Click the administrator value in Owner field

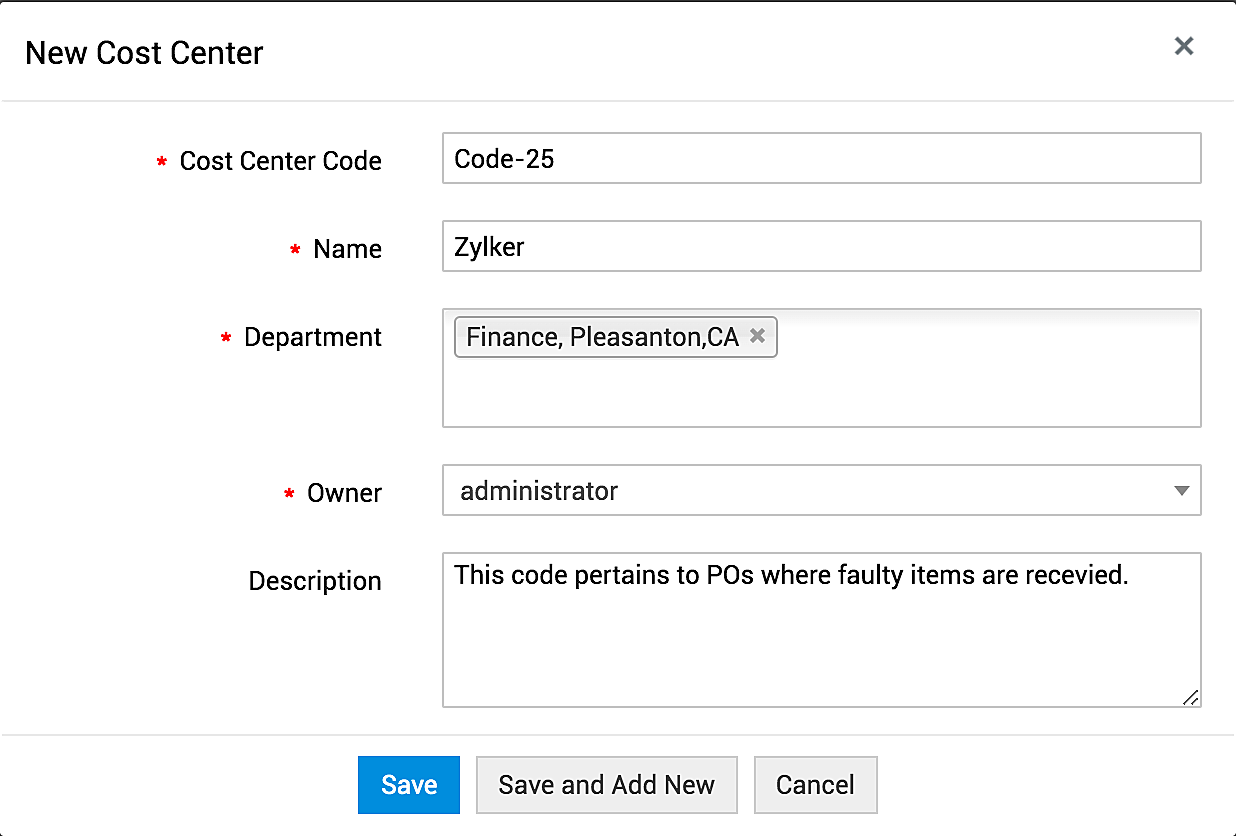539,491
